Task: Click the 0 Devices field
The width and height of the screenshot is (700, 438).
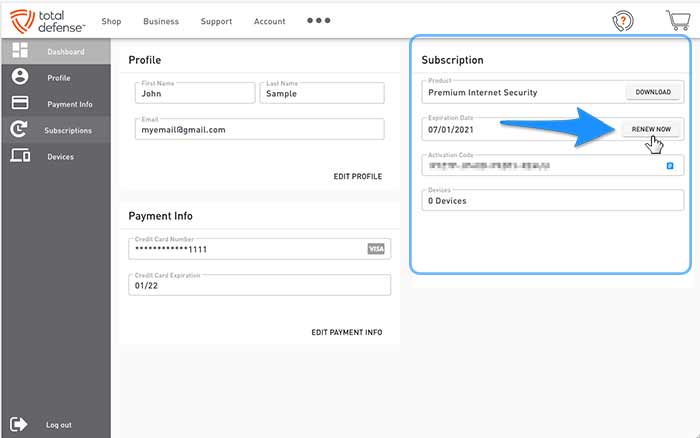Action: [553, 200]
